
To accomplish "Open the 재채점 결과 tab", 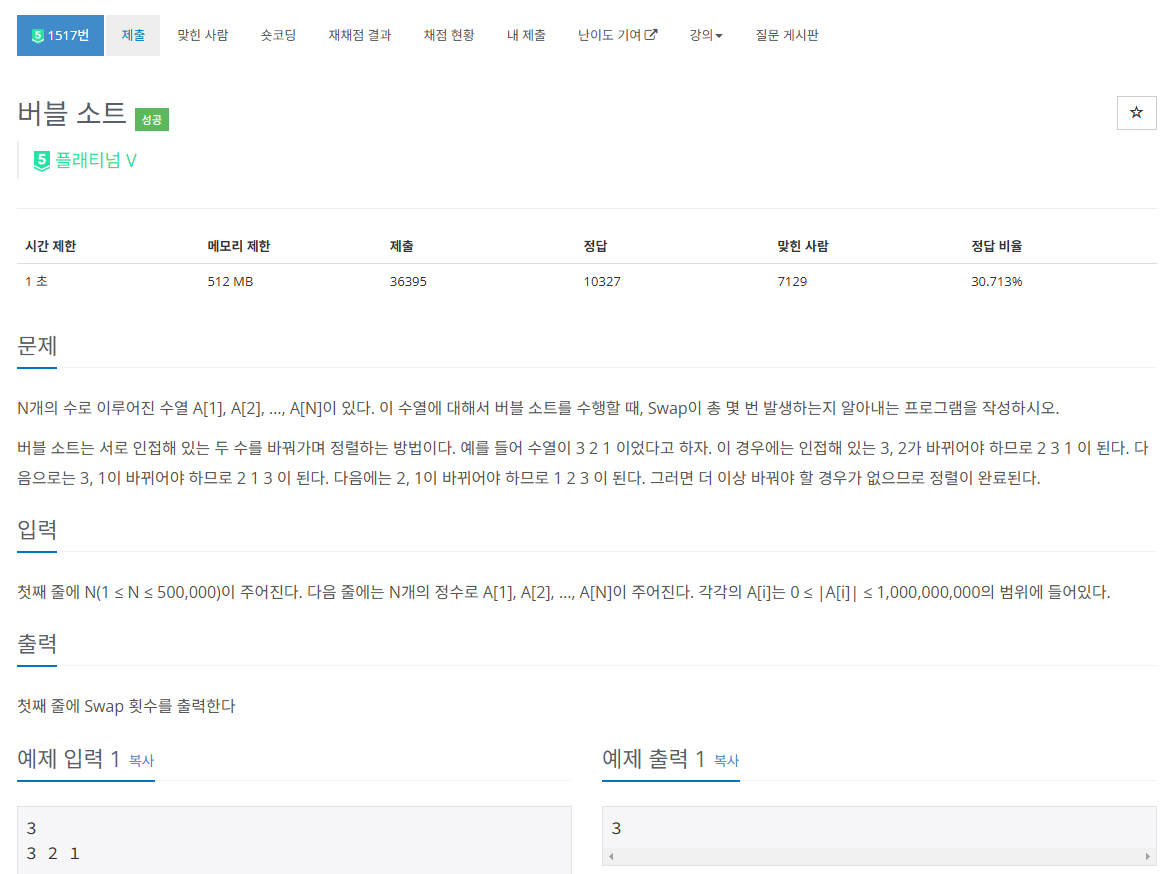I will click(x=359, y=34).
